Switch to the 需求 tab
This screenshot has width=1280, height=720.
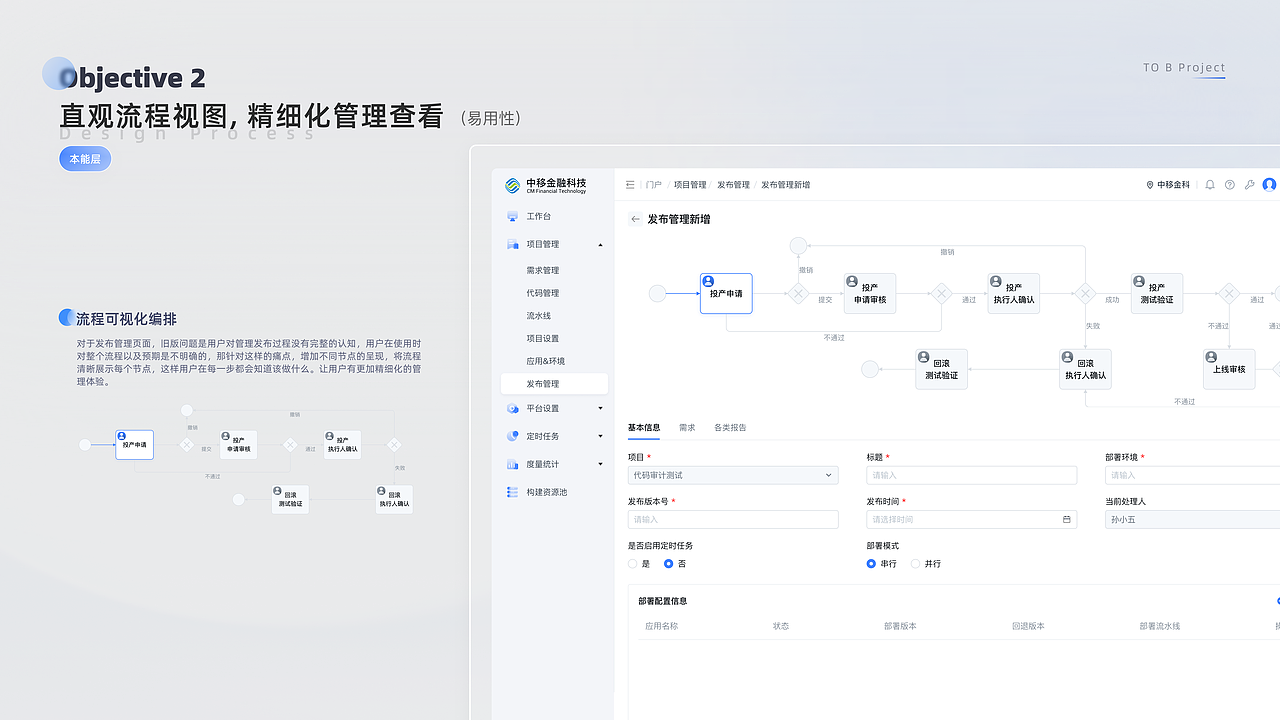(687, 428)
